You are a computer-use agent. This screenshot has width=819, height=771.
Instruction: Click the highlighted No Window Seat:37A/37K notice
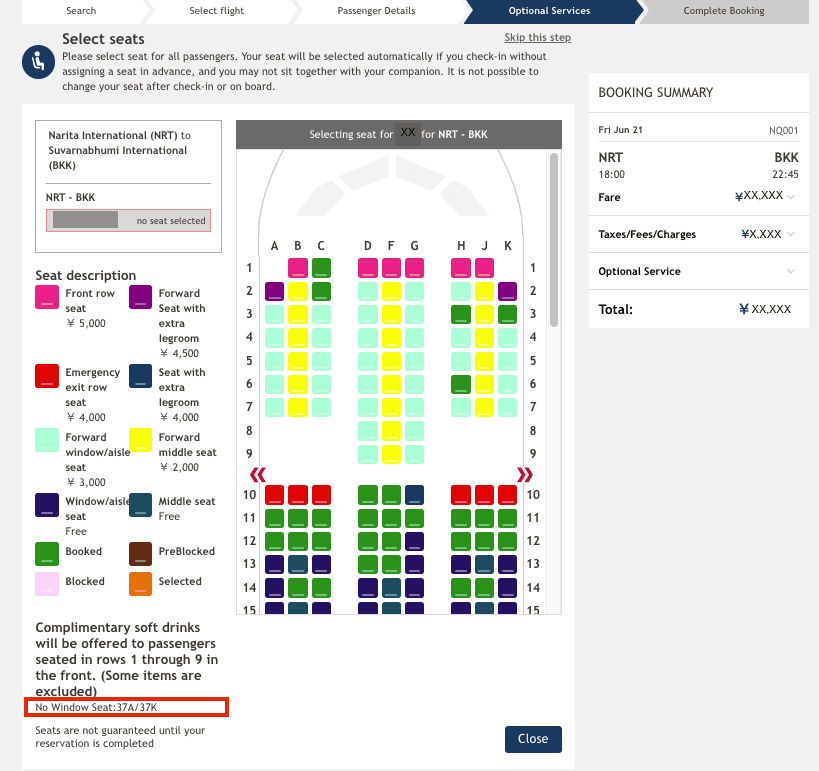[127, 706]
